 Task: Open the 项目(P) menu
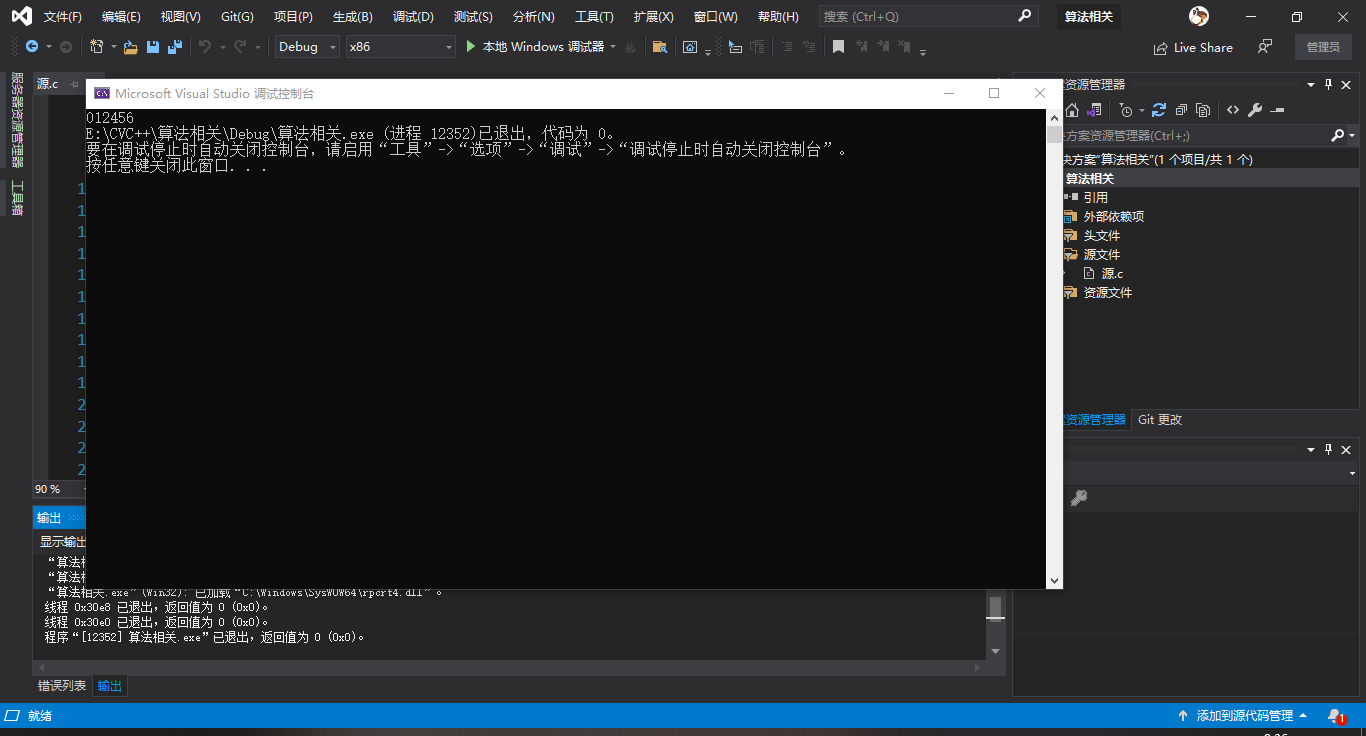(x=293, y=17)
